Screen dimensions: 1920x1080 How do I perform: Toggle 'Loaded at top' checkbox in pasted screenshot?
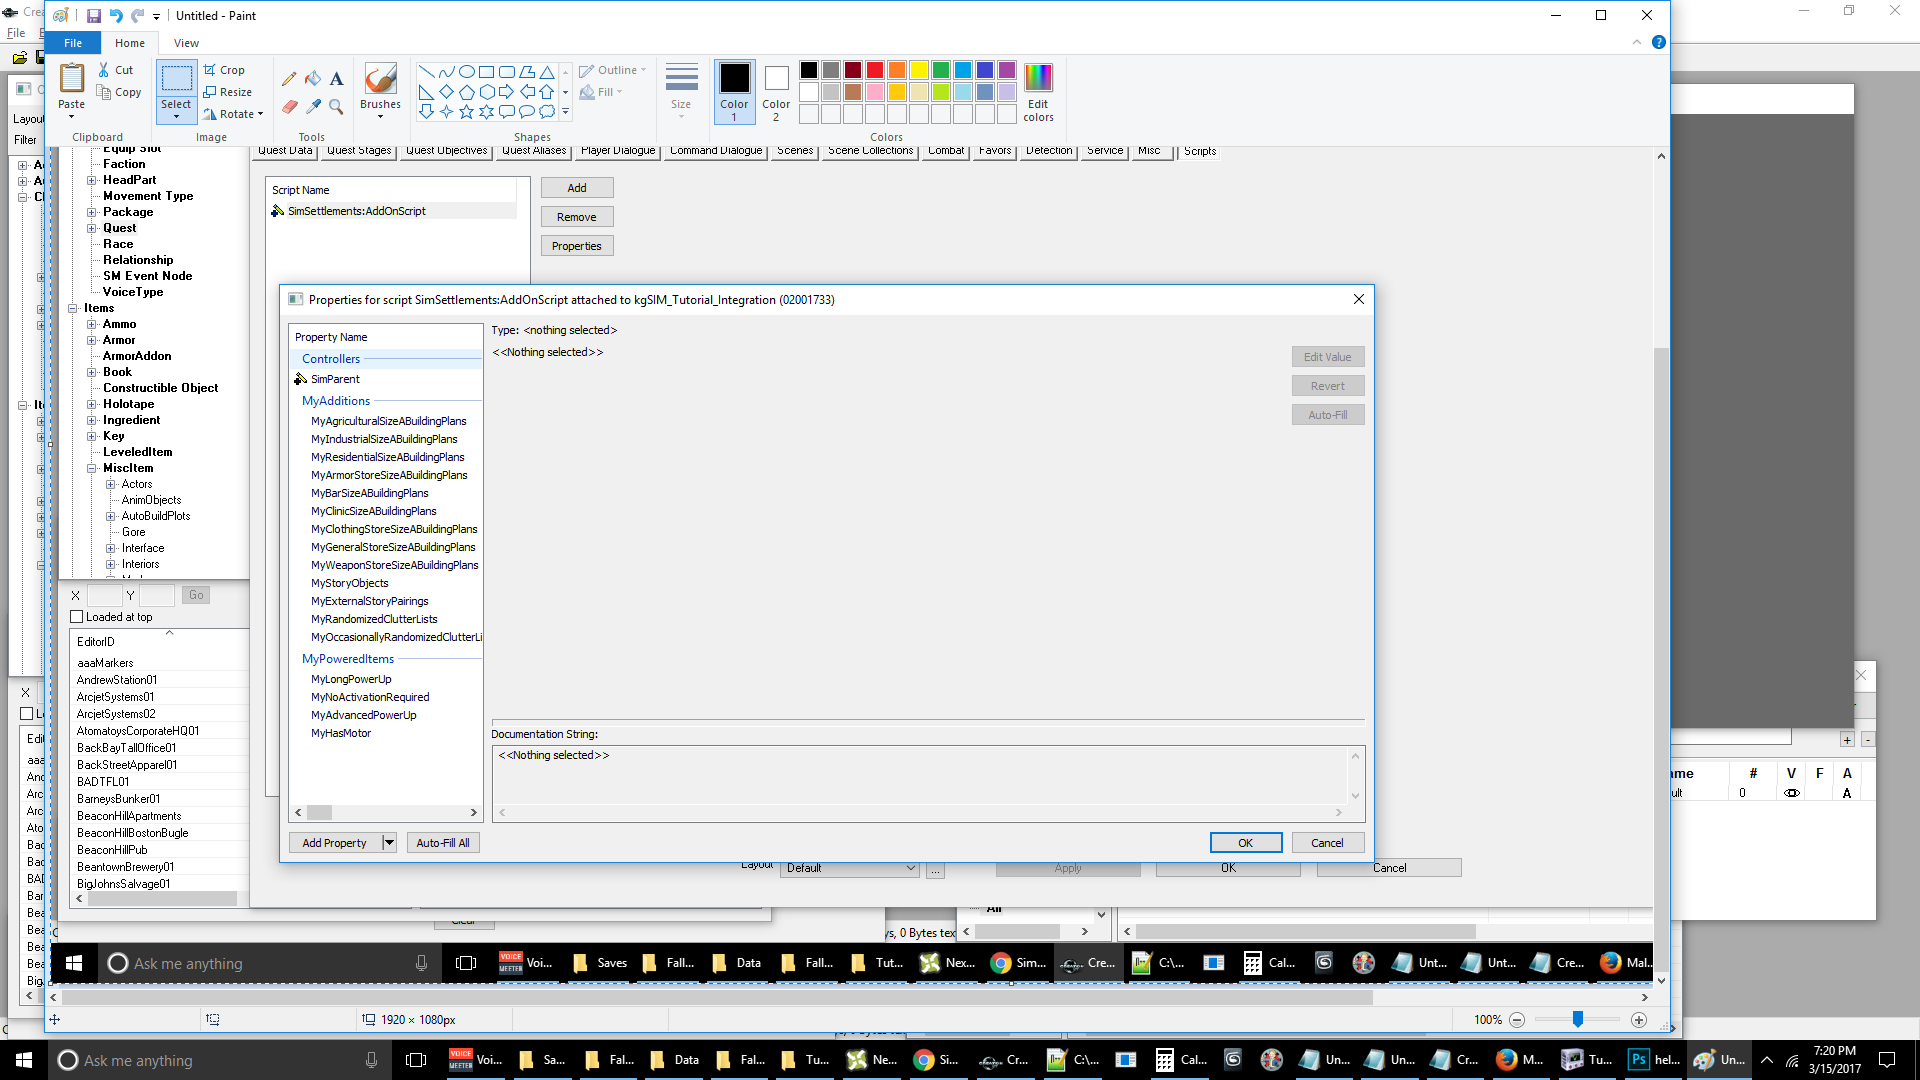pos(77,617)
